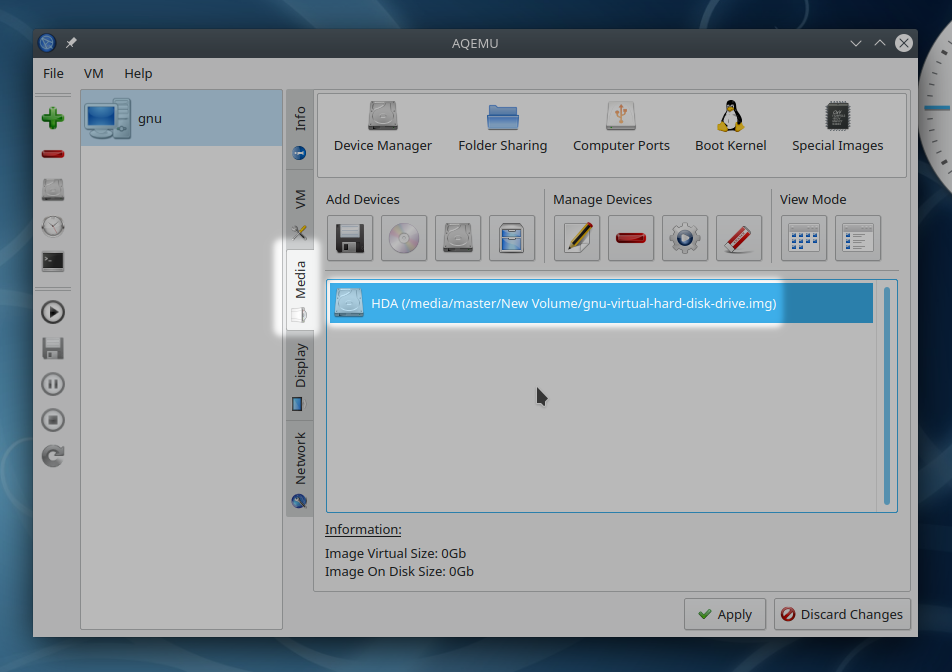Click the Information heading text
The height and width of the screenshot is (672, 952).
[x=363, y=529]
